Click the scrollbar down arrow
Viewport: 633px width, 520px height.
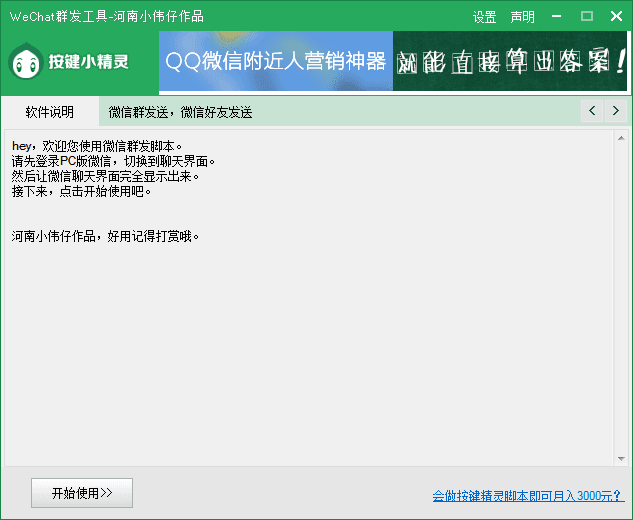pos(621,459)
